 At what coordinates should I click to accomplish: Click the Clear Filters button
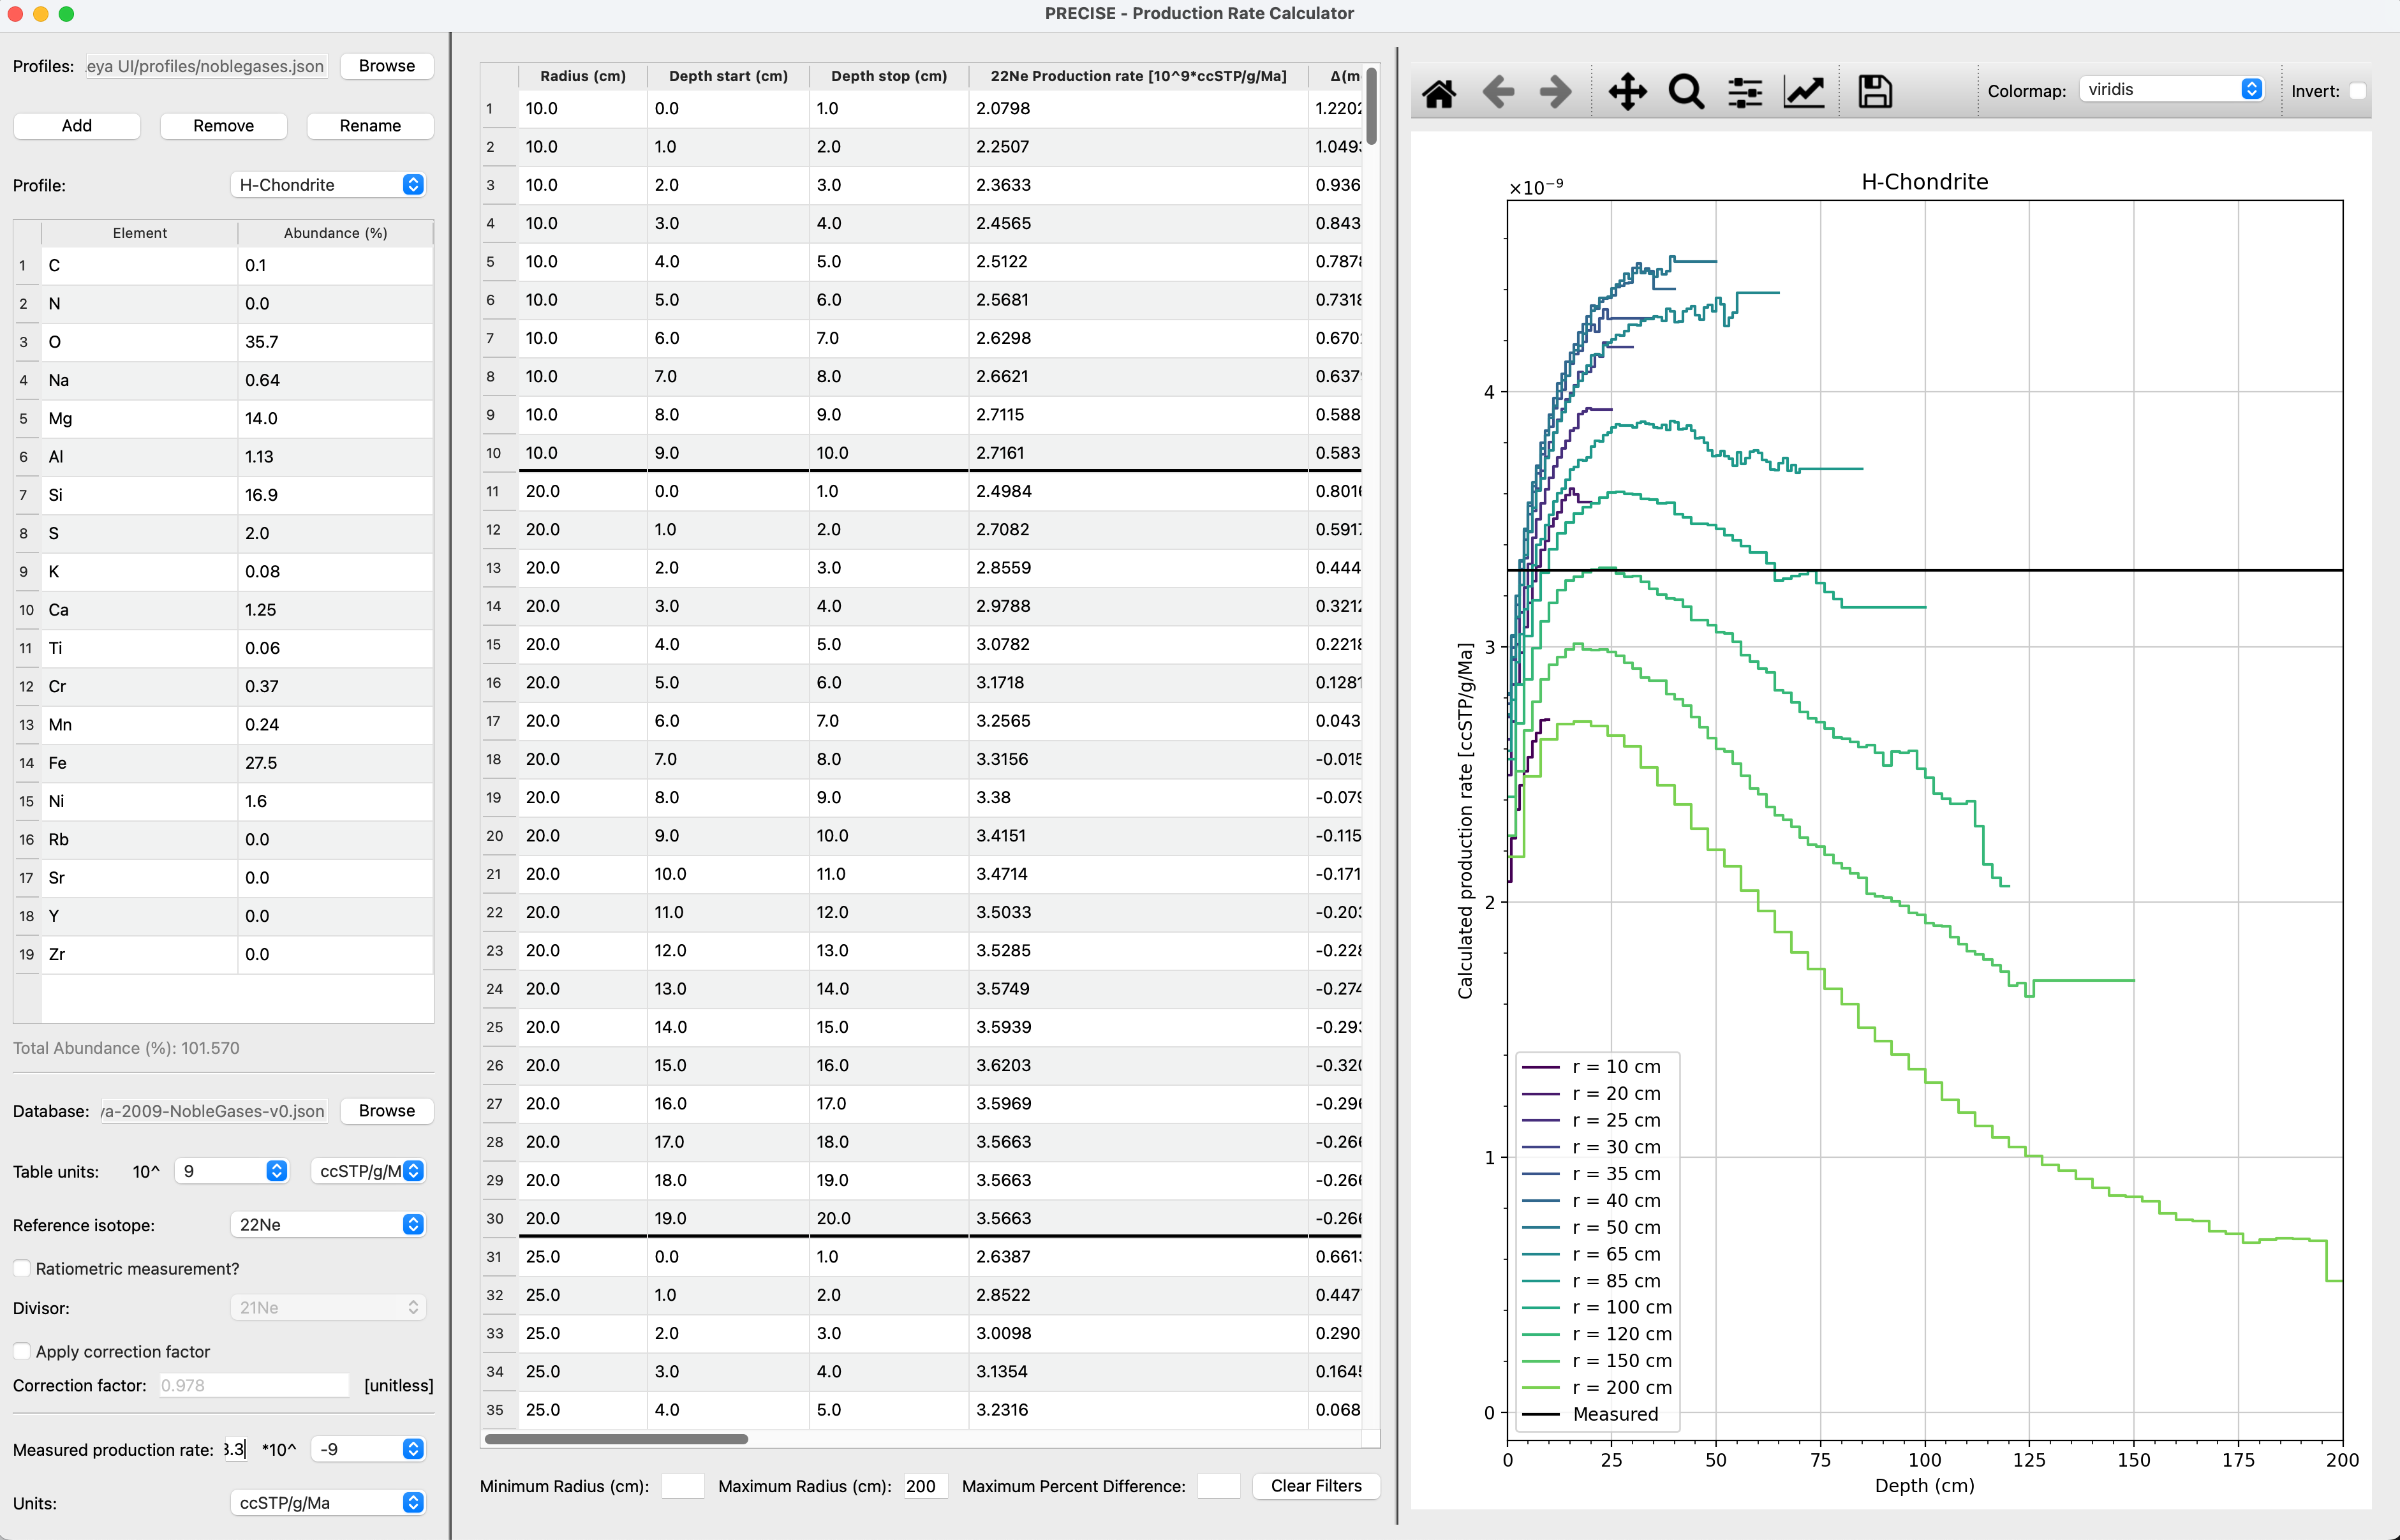[x=1316, y=1486]
